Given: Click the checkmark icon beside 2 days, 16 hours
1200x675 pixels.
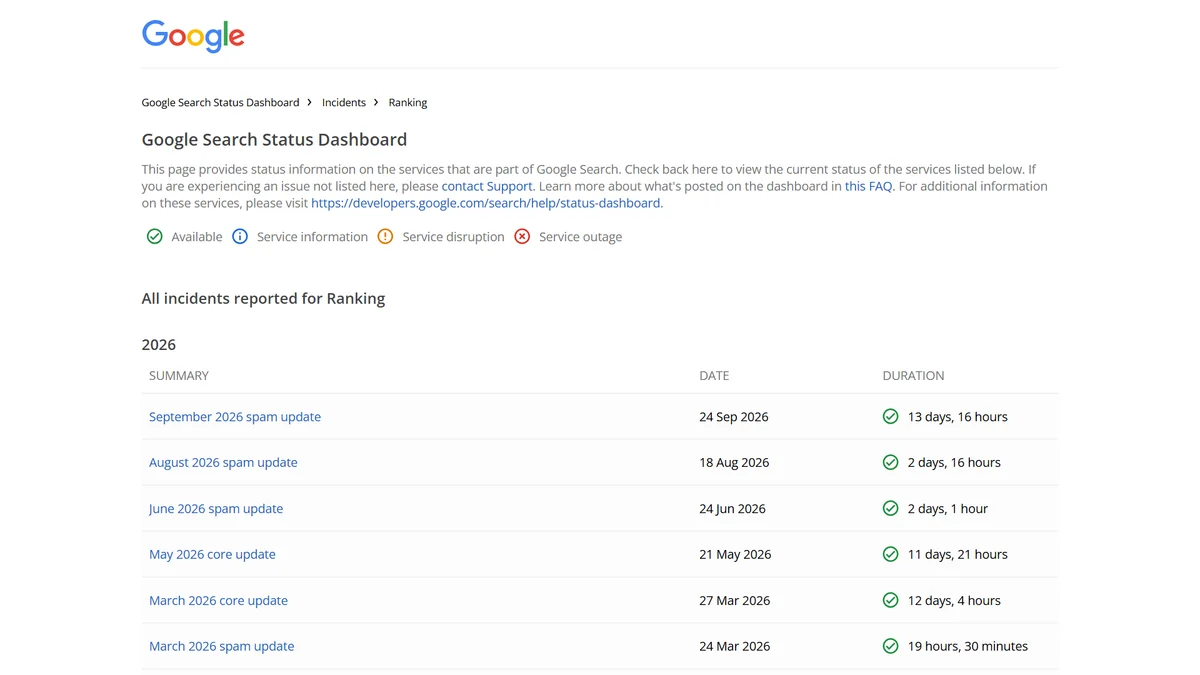Looking at the screenshot, I should click(890, 462).
